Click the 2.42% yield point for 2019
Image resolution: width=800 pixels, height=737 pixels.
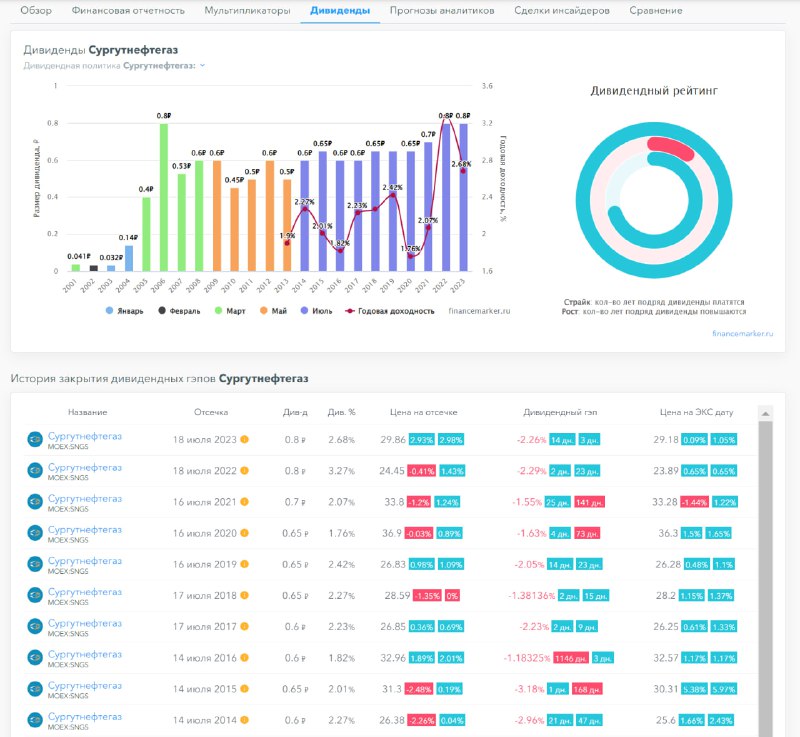click(x=392, y=195)
